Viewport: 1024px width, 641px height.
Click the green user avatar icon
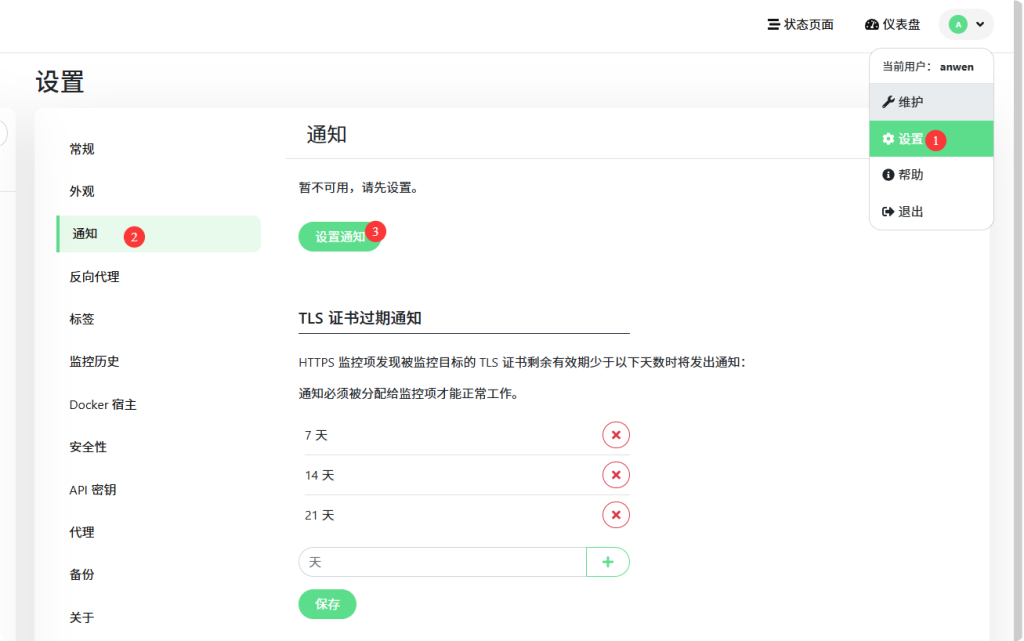[958, 25]
